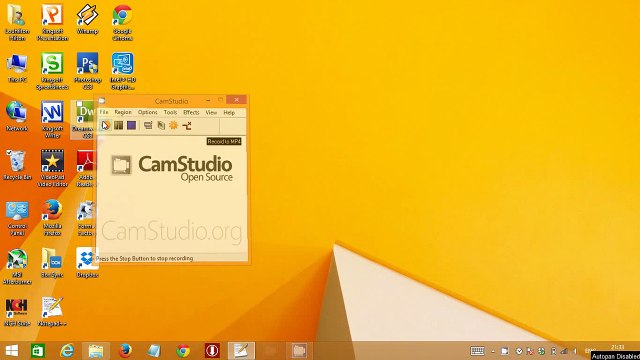
Task: Open the Region menu in CamStudio
Action: click(123, 112)
